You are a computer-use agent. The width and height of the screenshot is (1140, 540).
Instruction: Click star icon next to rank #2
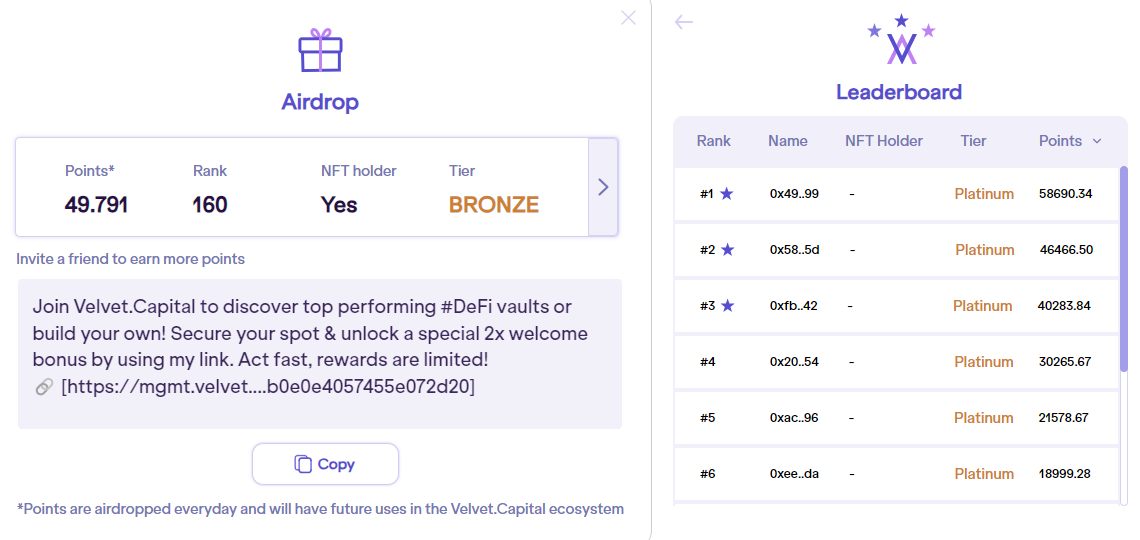click(727, 250)
